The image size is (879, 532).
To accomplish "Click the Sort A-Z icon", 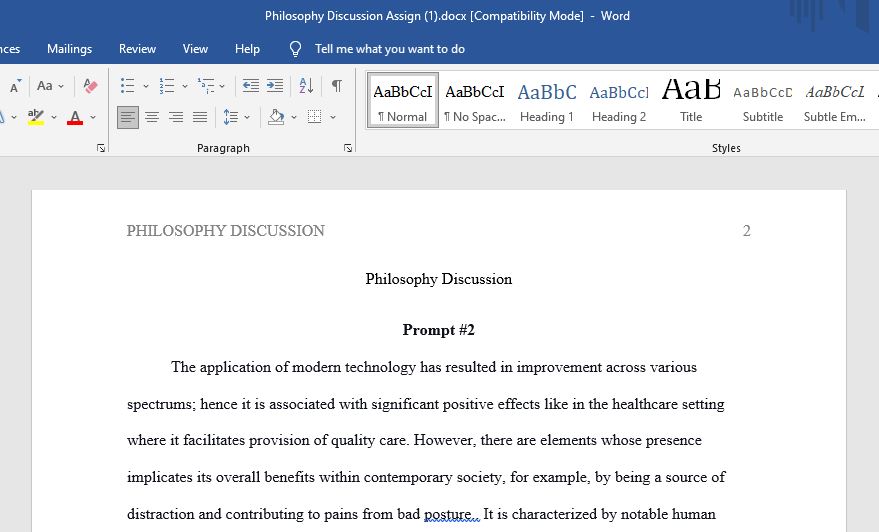I will (x=306, y=86).
